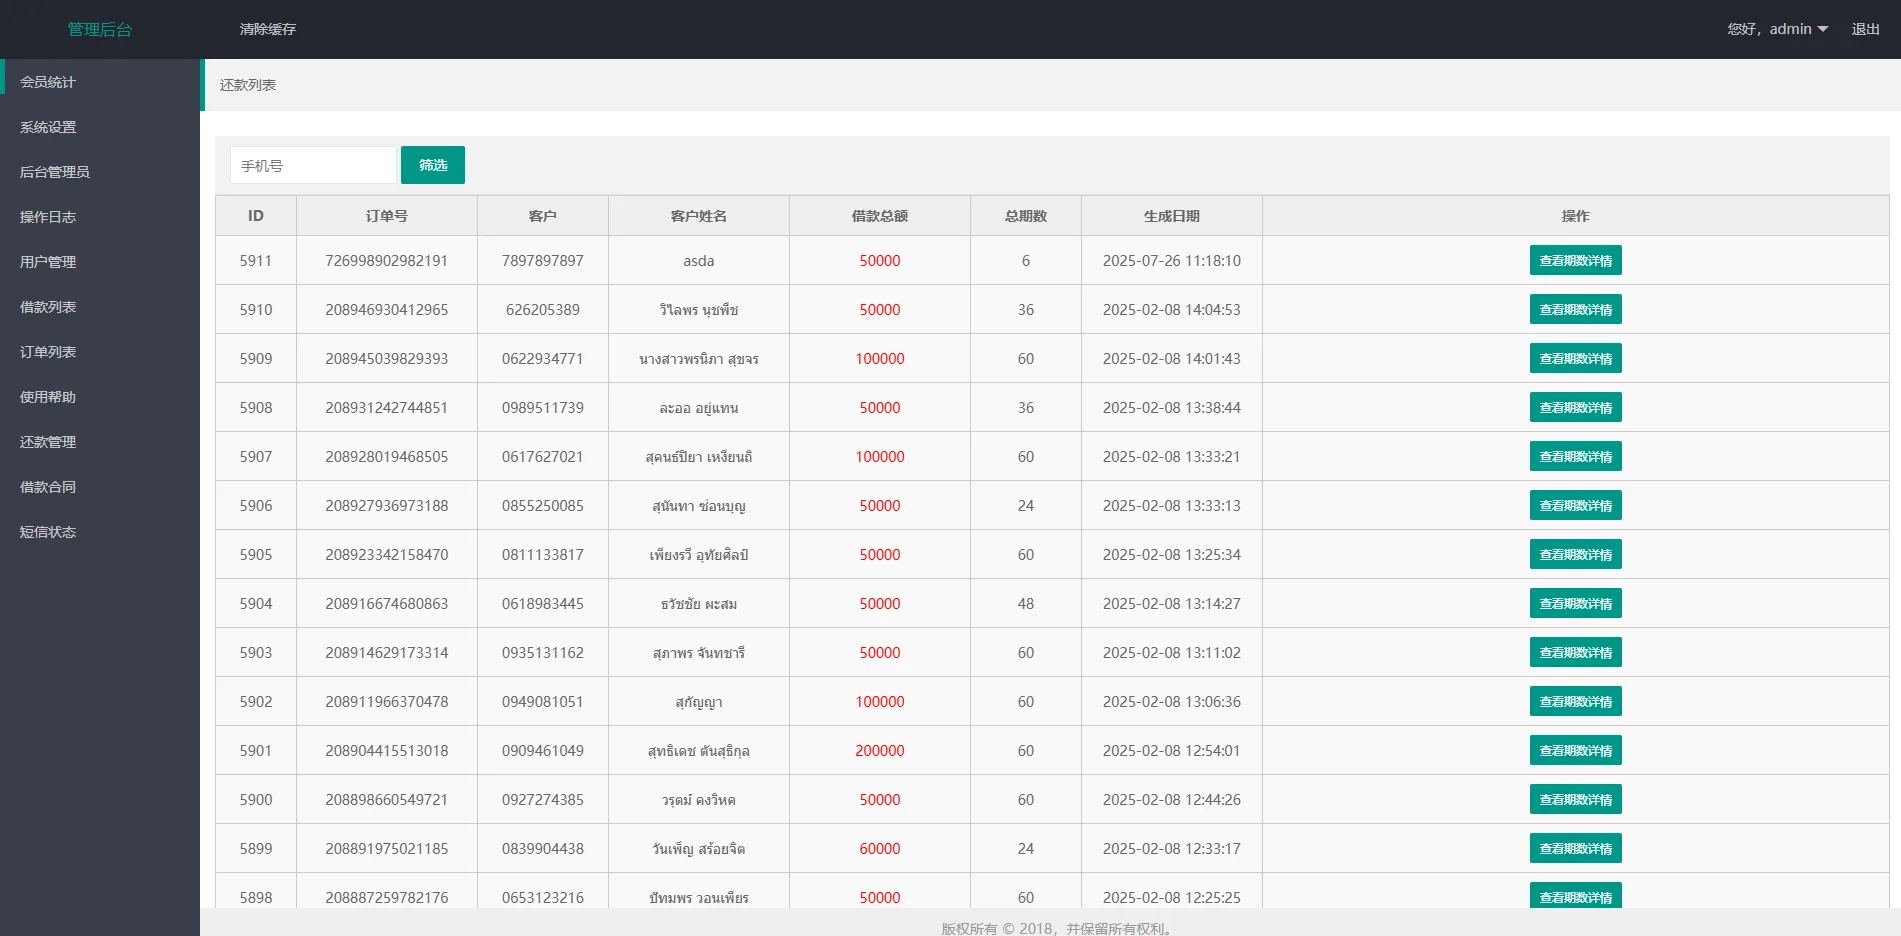The image size is (1901, 936).
Task: Navigate to 用户管理 in sidebar
Action: pos(48,262)
